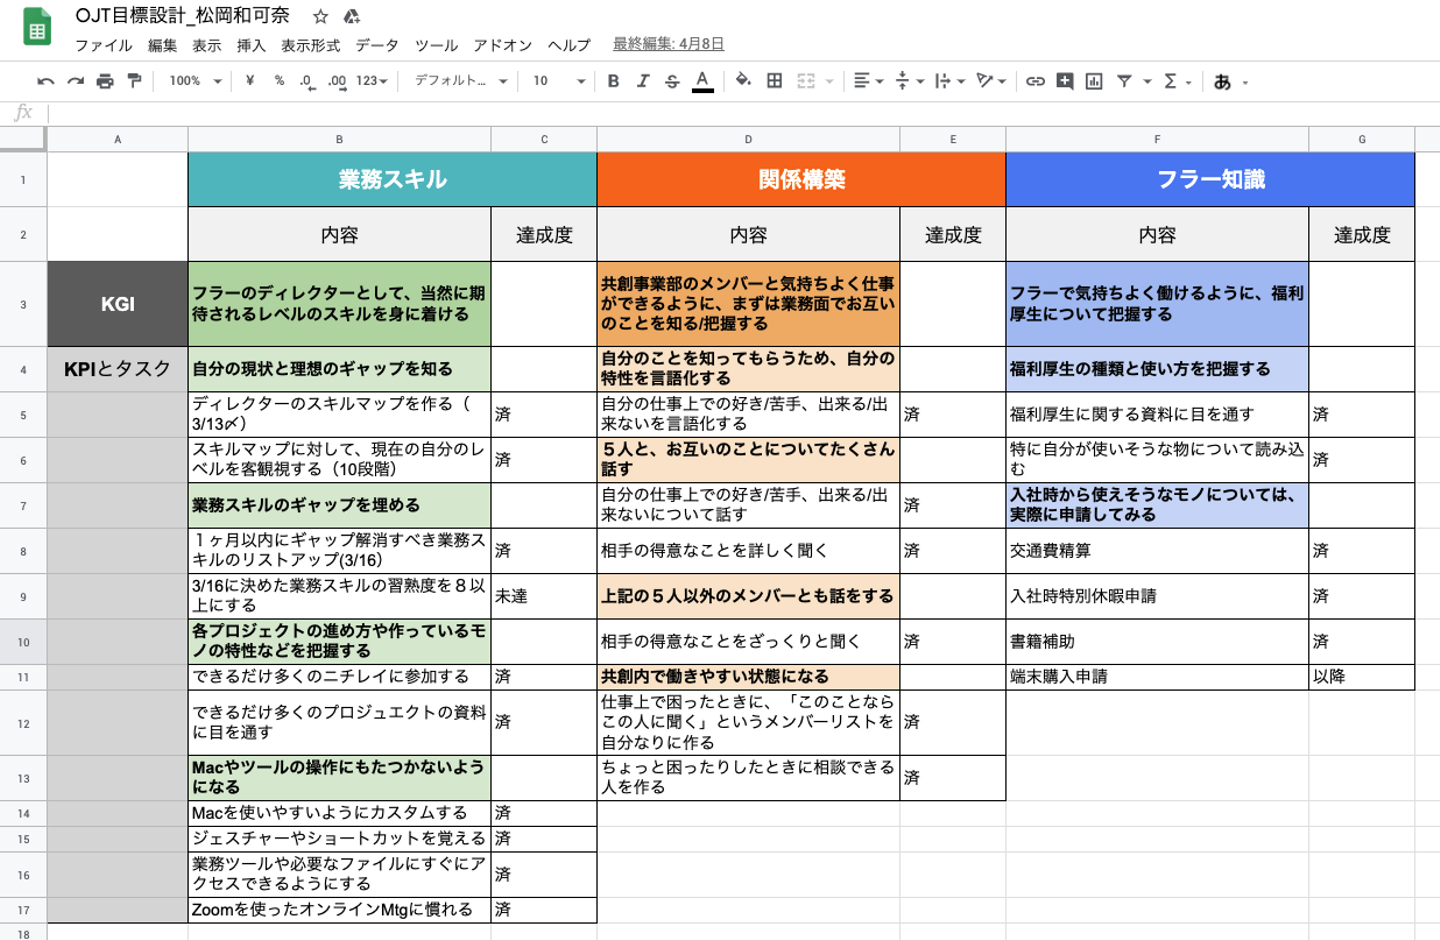
Task: Decrease decimal places
Action: click(x=307, y=81)
